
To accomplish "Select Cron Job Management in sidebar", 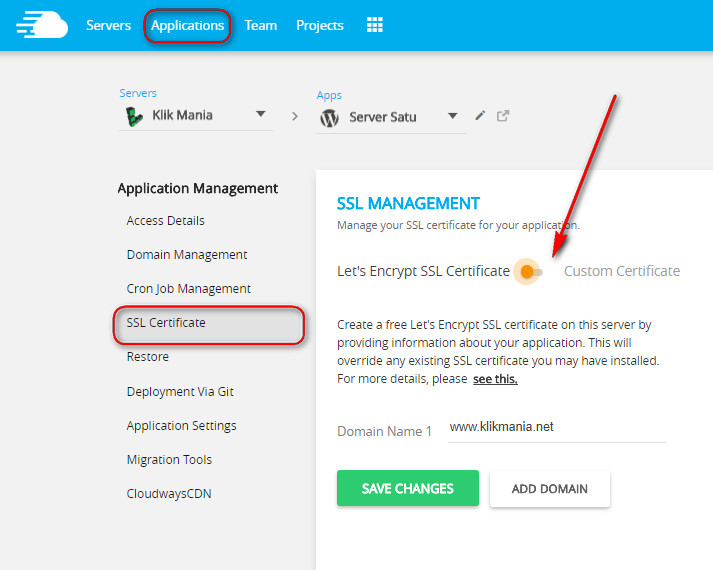I will click(189, 289).
